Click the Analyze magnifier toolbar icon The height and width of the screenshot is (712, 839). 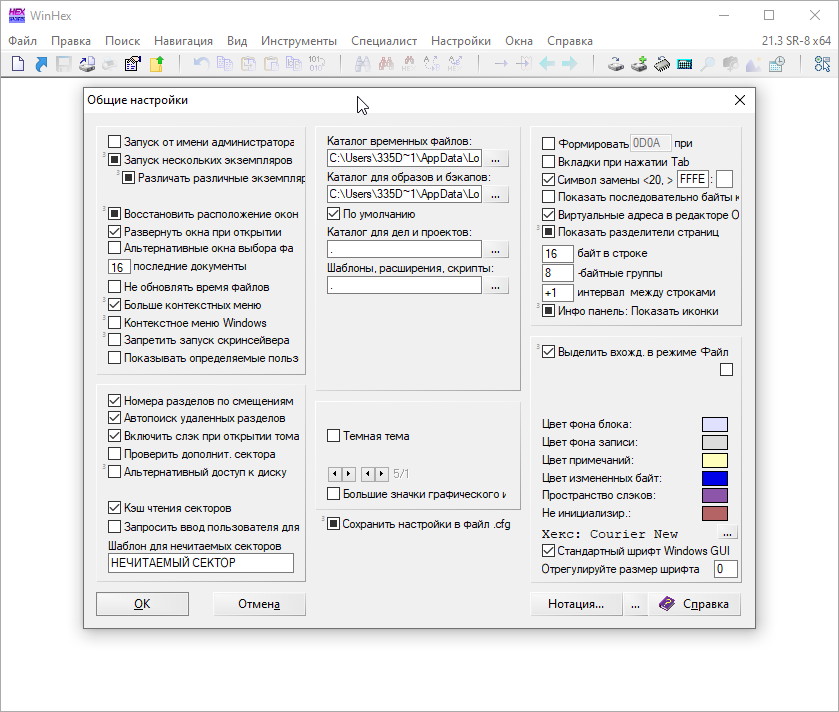coord(707,64)
